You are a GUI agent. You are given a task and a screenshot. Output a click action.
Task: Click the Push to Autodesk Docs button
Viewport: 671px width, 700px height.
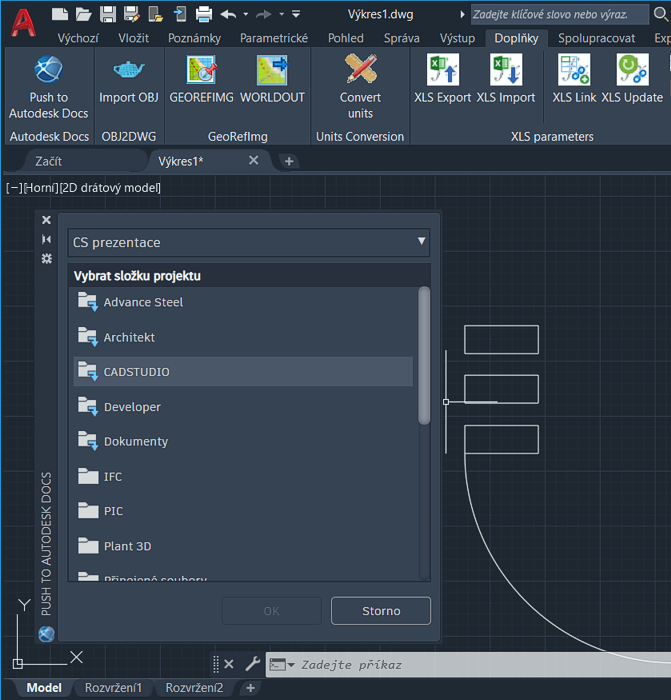49,87
